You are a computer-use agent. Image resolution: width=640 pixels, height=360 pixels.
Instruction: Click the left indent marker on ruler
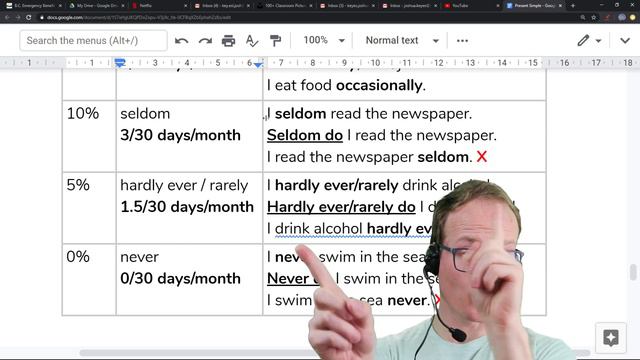point(120,63)
